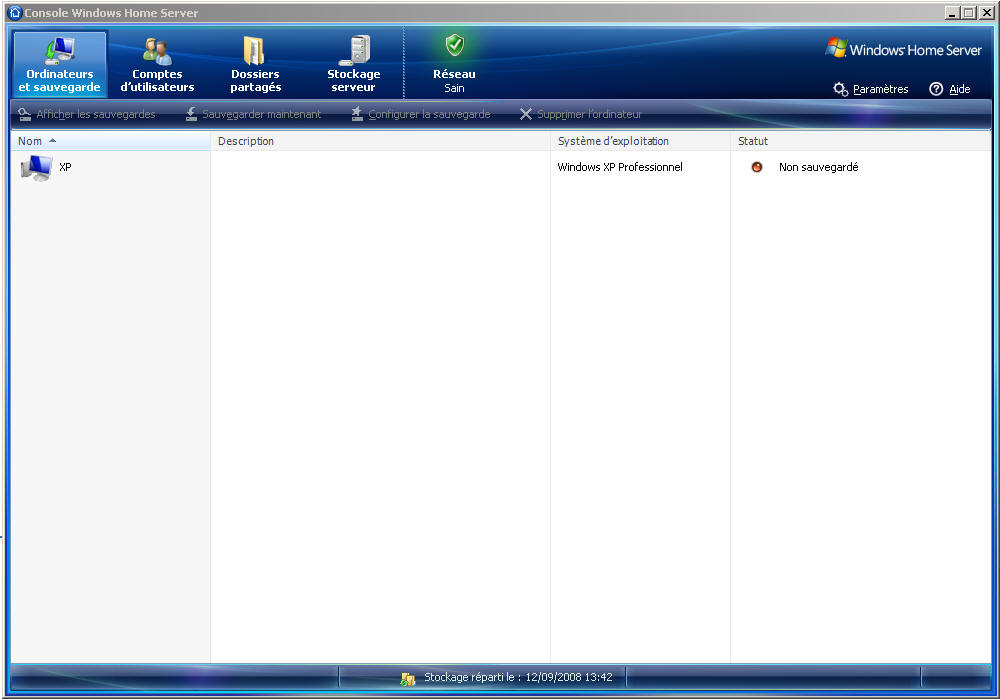Viewport: 1000px width, 700px height.
Task: Select the Stockage serveur icon
Action: coord(354,51)
